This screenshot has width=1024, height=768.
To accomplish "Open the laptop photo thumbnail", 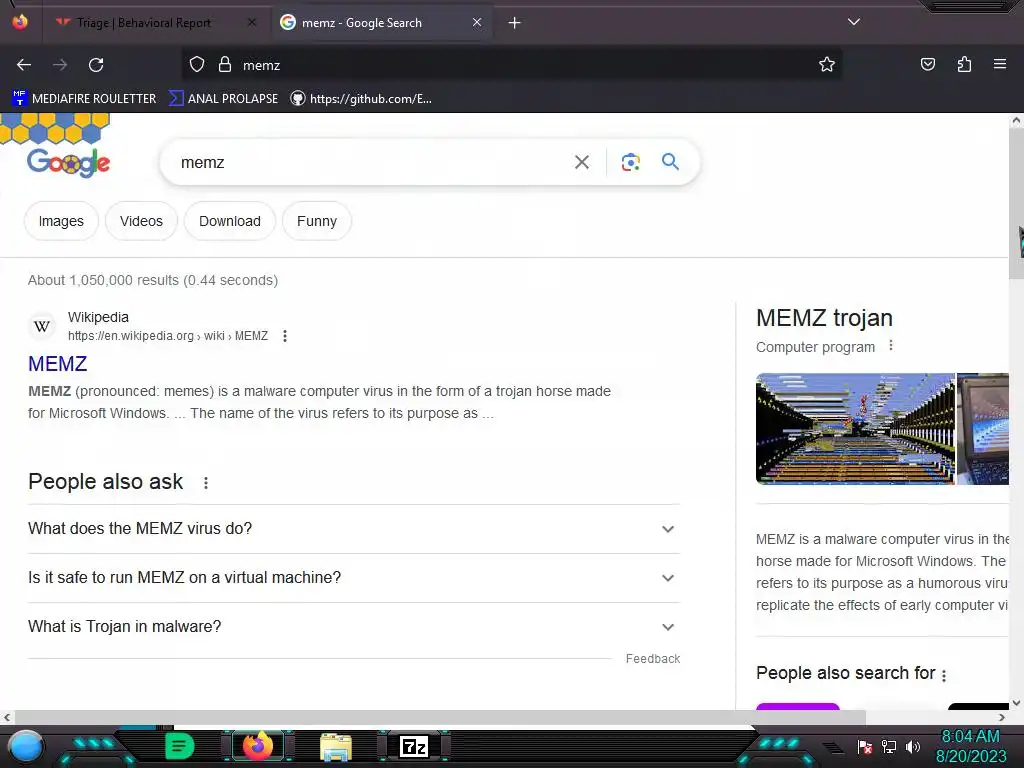I will [983, 429].
